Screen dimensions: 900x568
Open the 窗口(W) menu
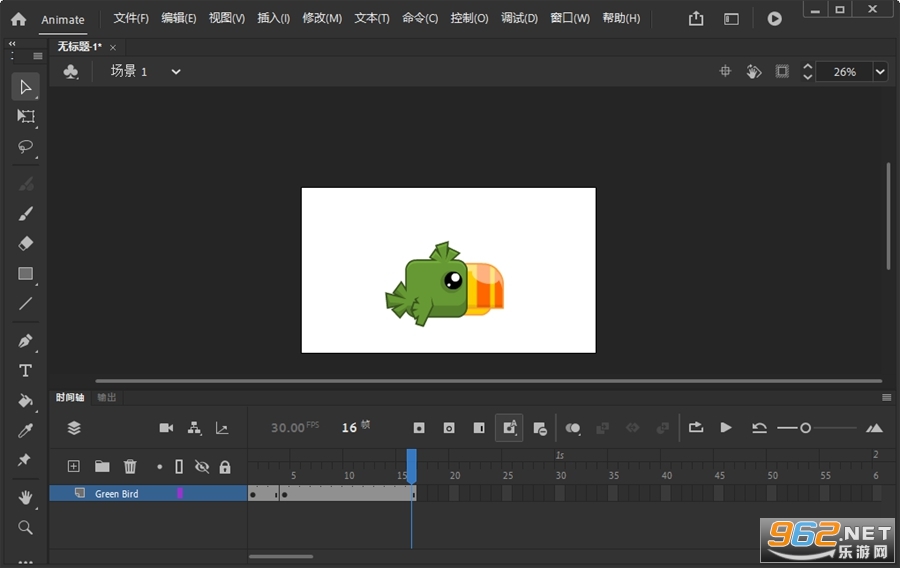tap(570, 18)
